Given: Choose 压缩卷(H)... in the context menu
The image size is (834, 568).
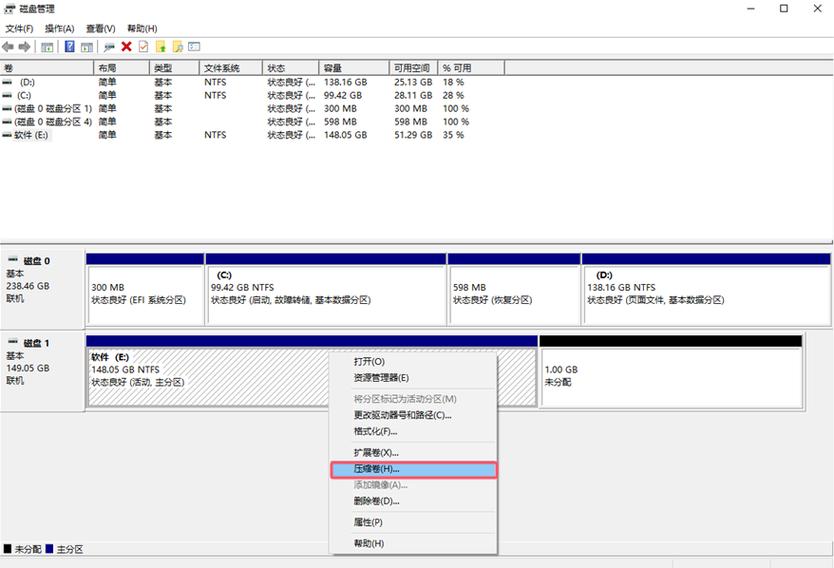Looking at the screenshot, I should [x=413, y=469].
